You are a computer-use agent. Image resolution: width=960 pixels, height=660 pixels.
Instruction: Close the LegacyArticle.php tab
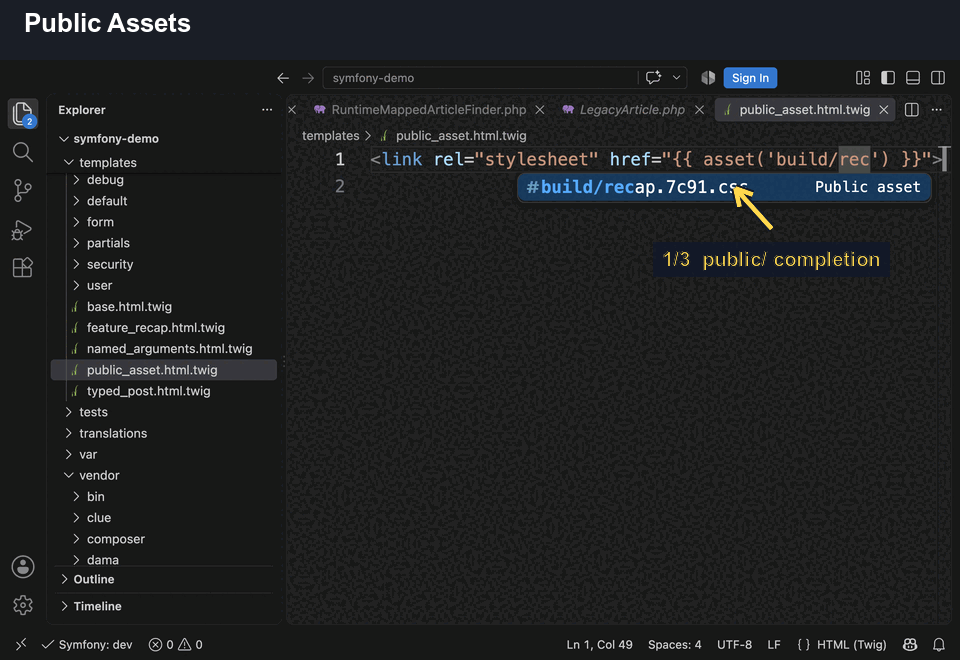click(699, 110)
